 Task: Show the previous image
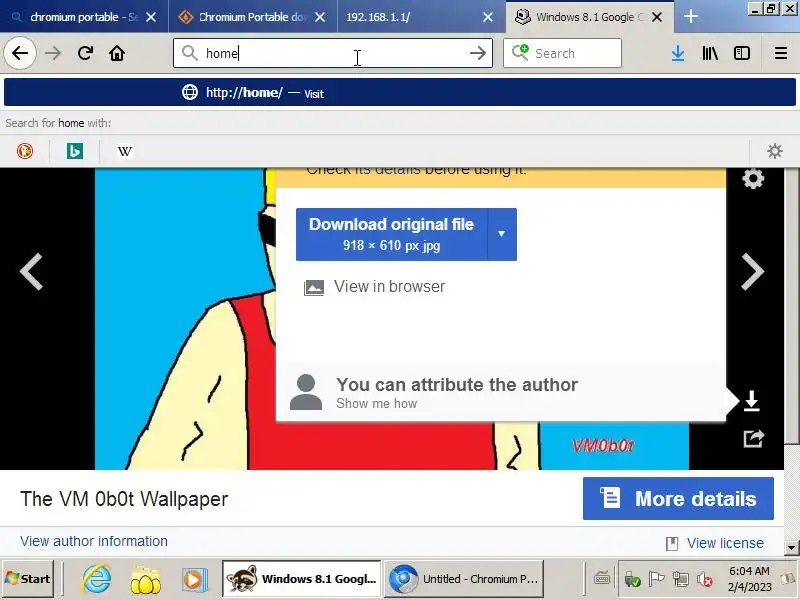(31, 271)
